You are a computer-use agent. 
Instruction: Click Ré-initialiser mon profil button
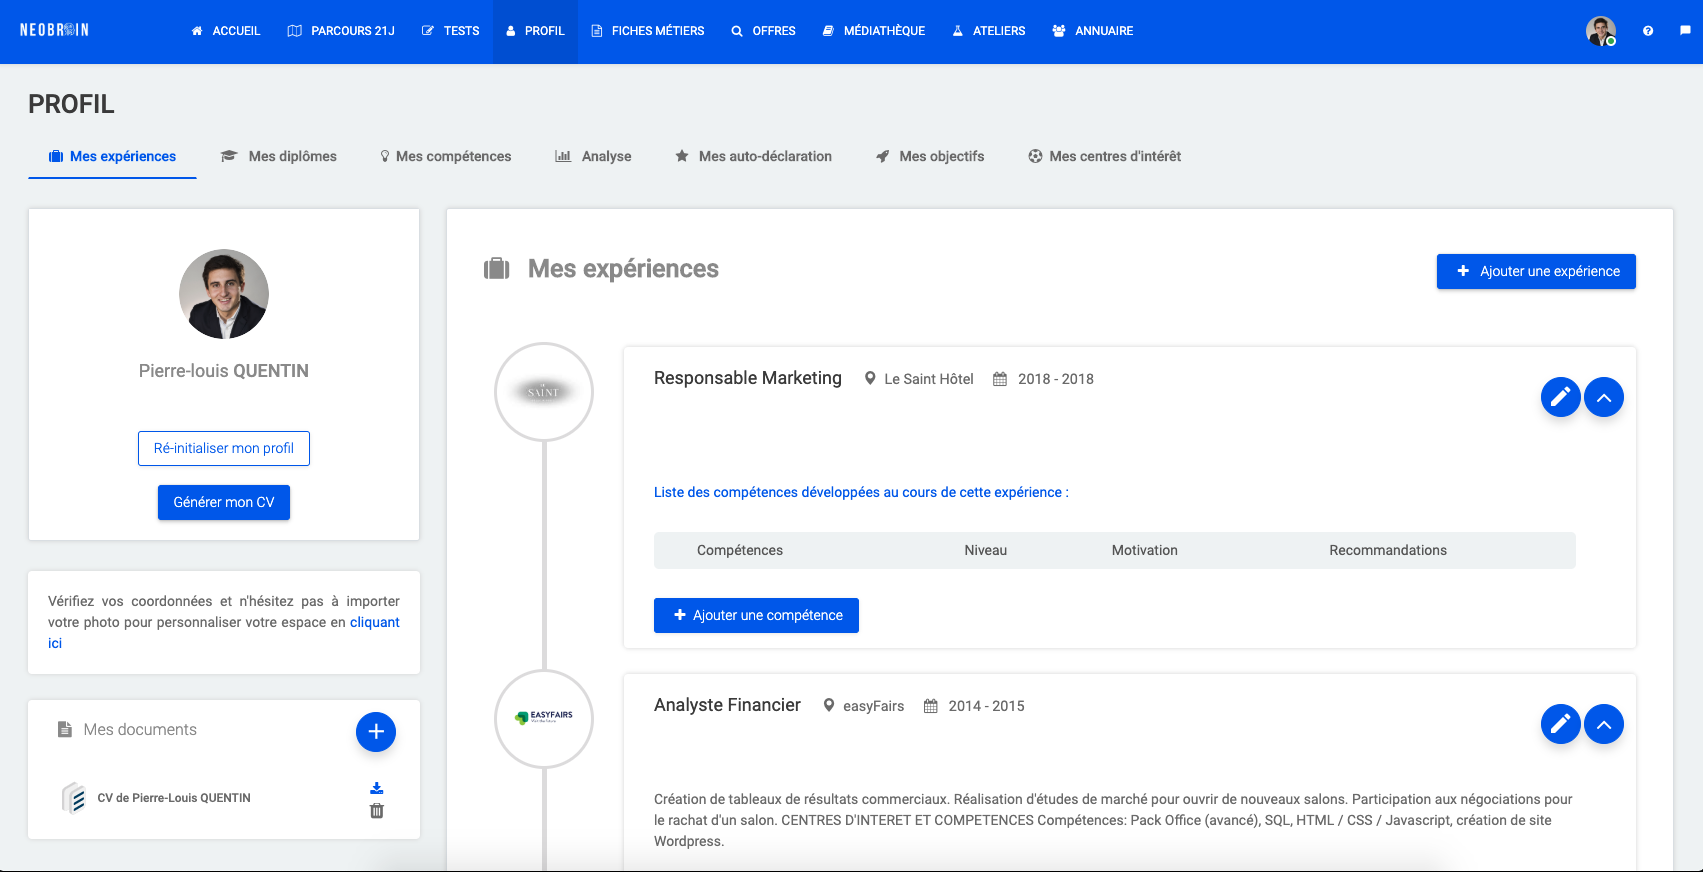(x=224, y=448)
